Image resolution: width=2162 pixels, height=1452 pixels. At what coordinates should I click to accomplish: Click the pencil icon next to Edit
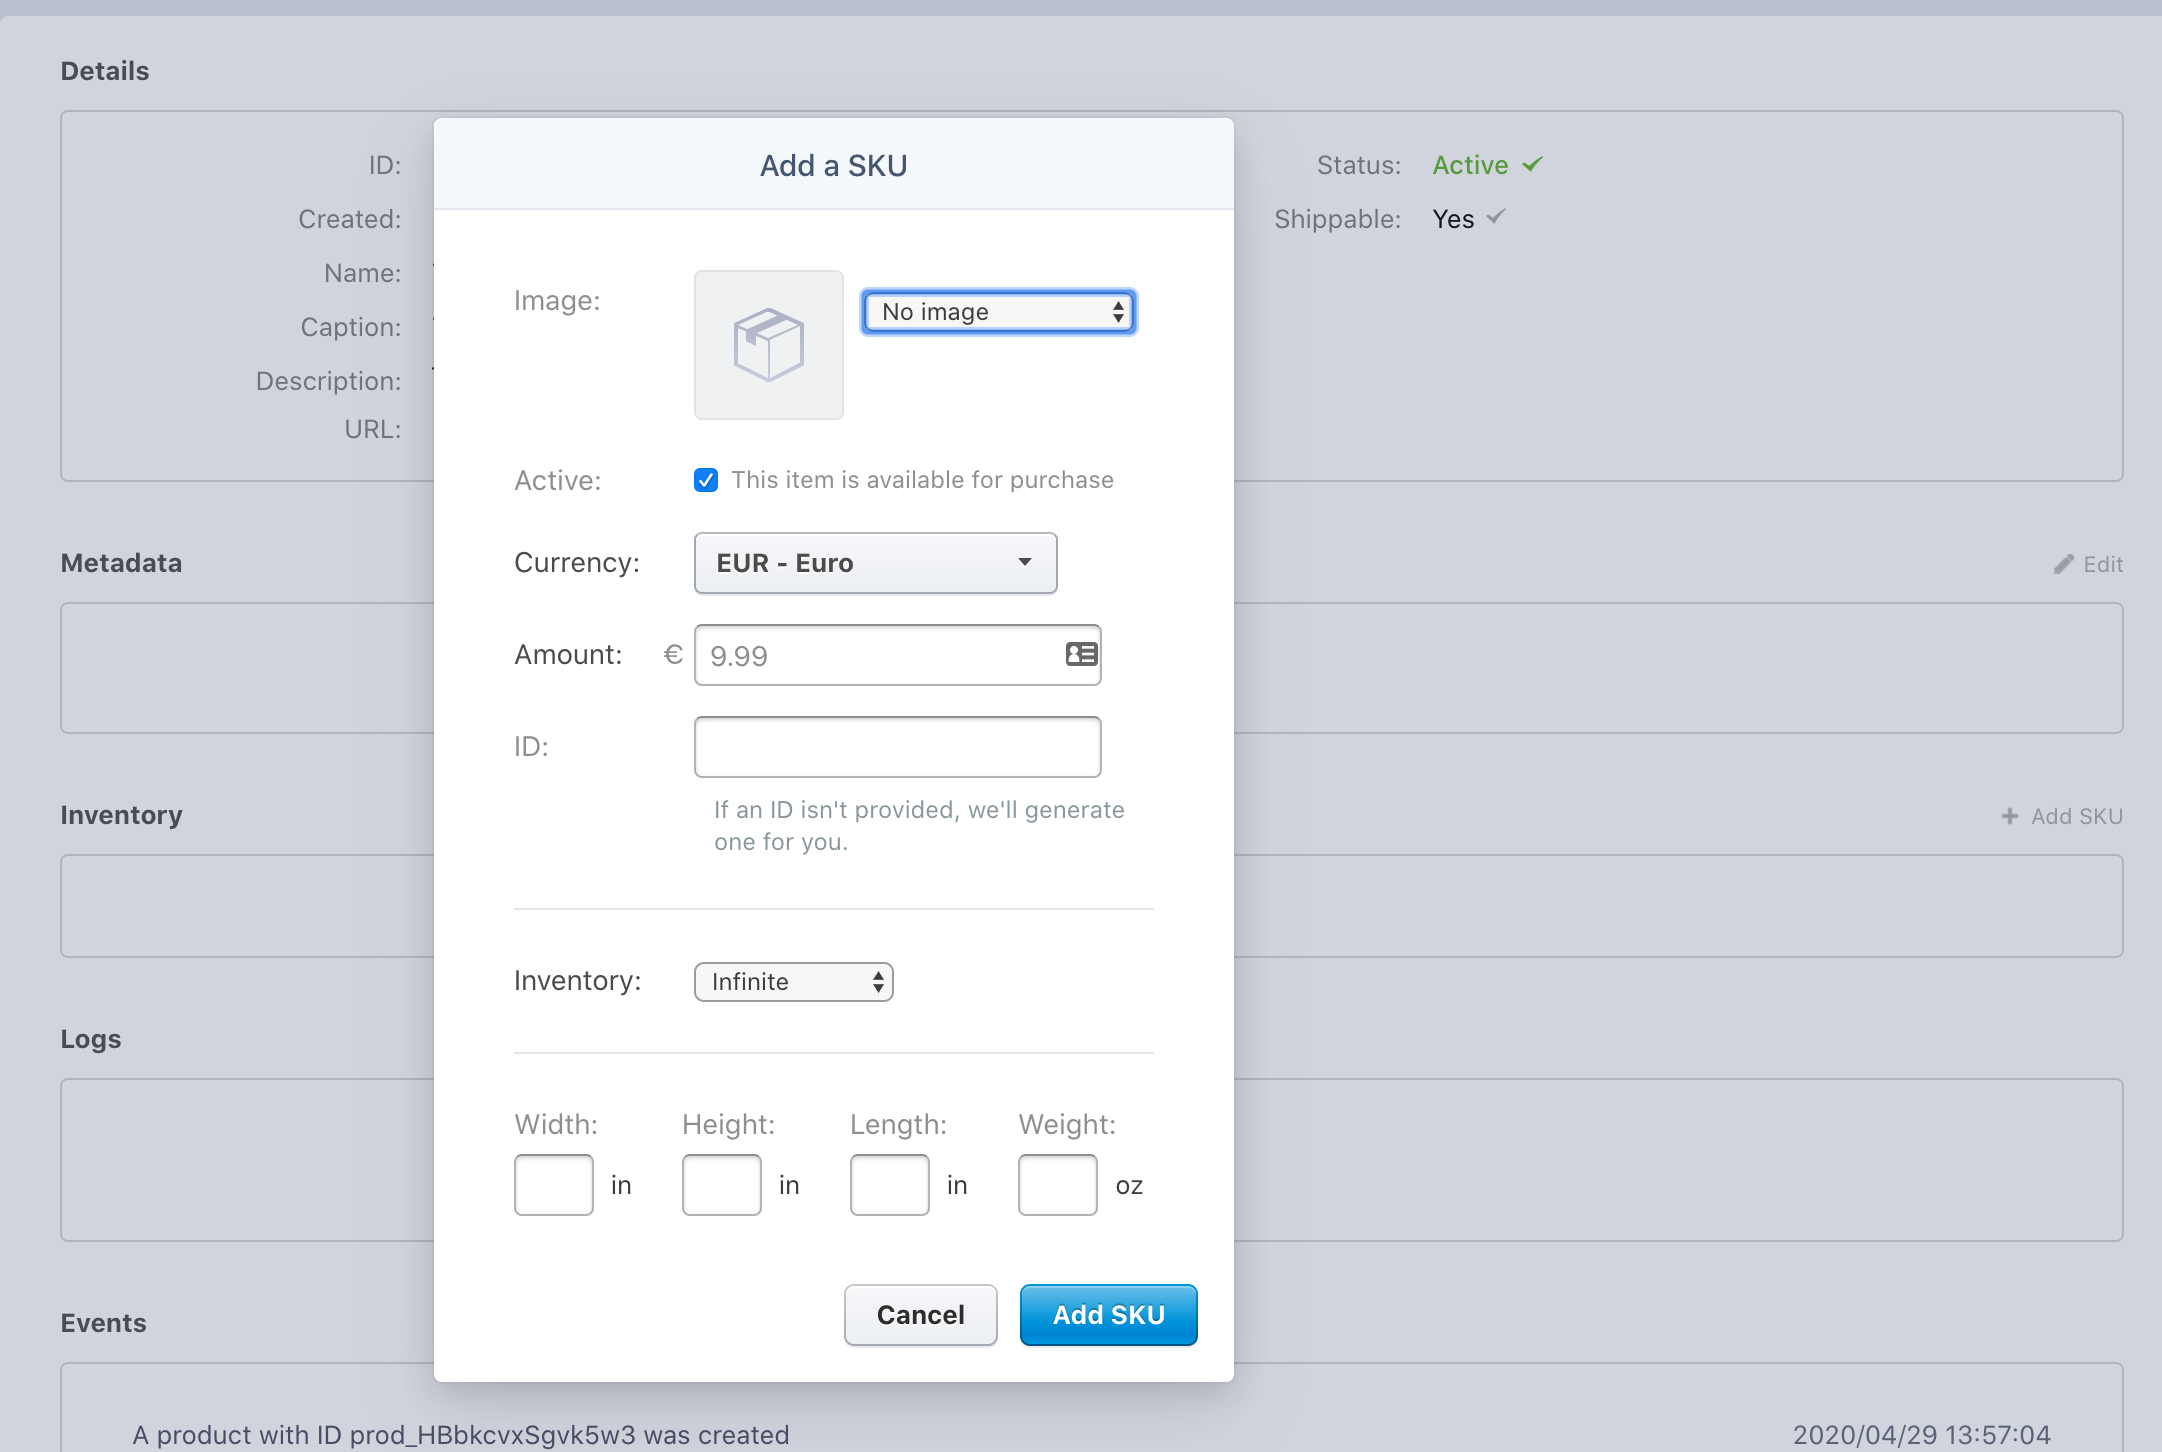(x=2063, y=563)
